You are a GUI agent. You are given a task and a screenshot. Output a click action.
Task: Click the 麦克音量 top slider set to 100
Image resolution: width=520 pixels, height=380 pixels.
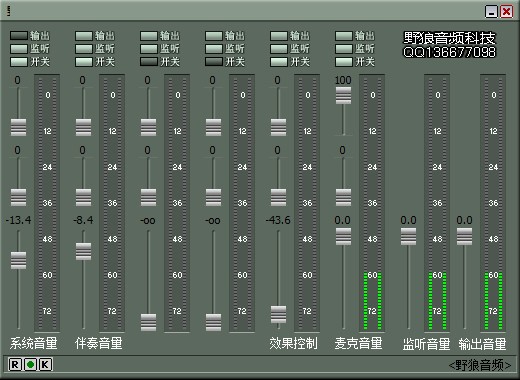[x=343, y=95]
